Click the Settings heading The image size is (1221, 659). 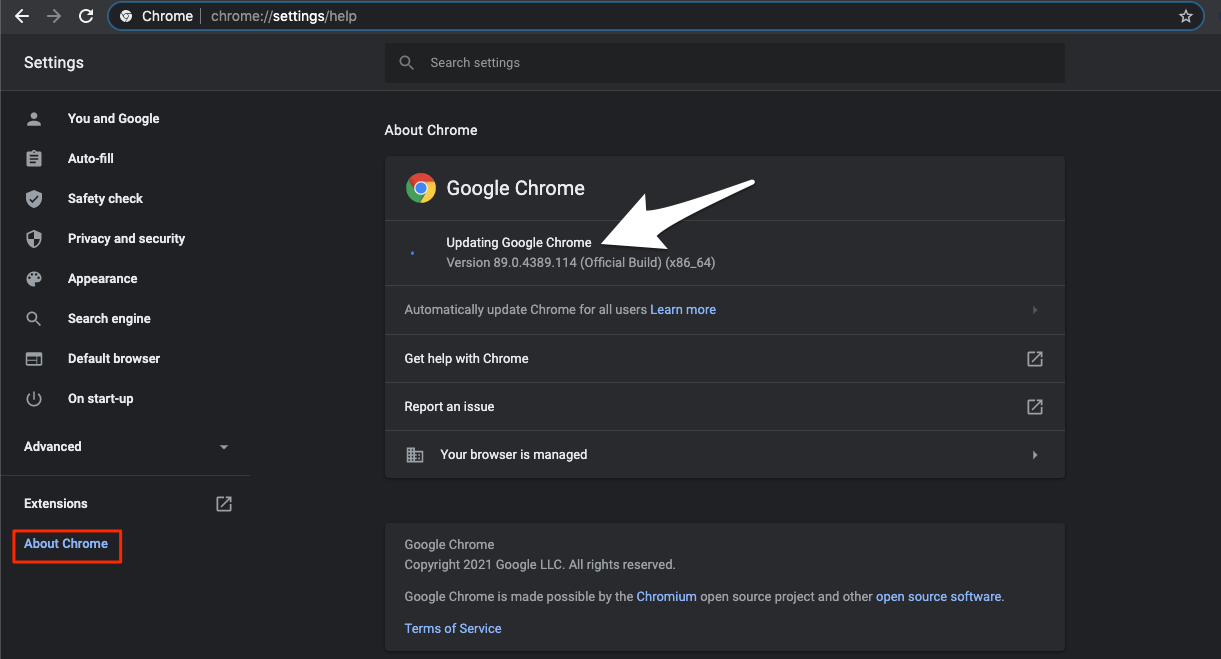click(54, 63)
